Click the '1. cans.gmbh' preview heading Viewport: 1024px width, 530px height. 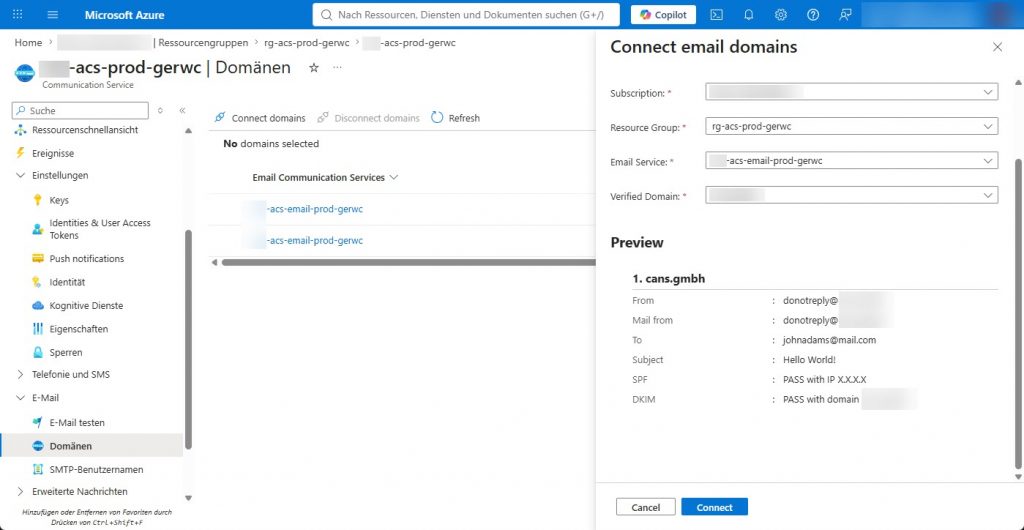[669, 279]
